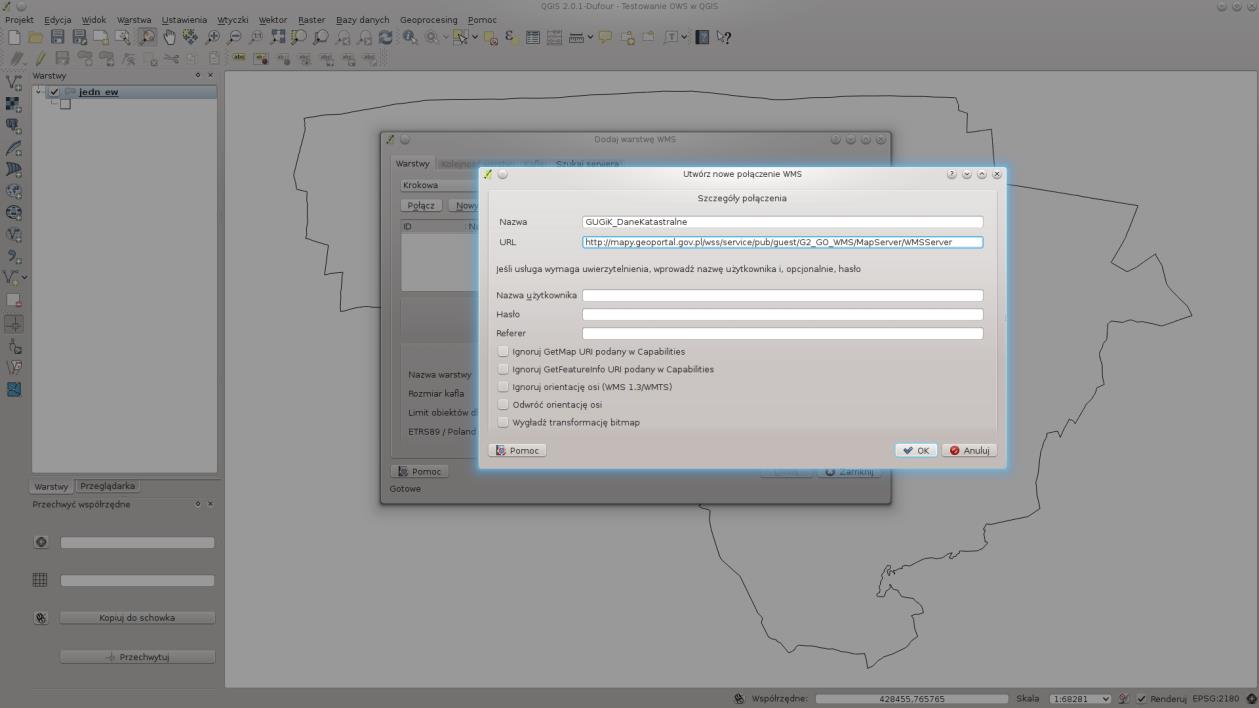This screenshot has height=708, width=1259.
Task: Click Add WMS layer globe icon
Action: (13, 190)
